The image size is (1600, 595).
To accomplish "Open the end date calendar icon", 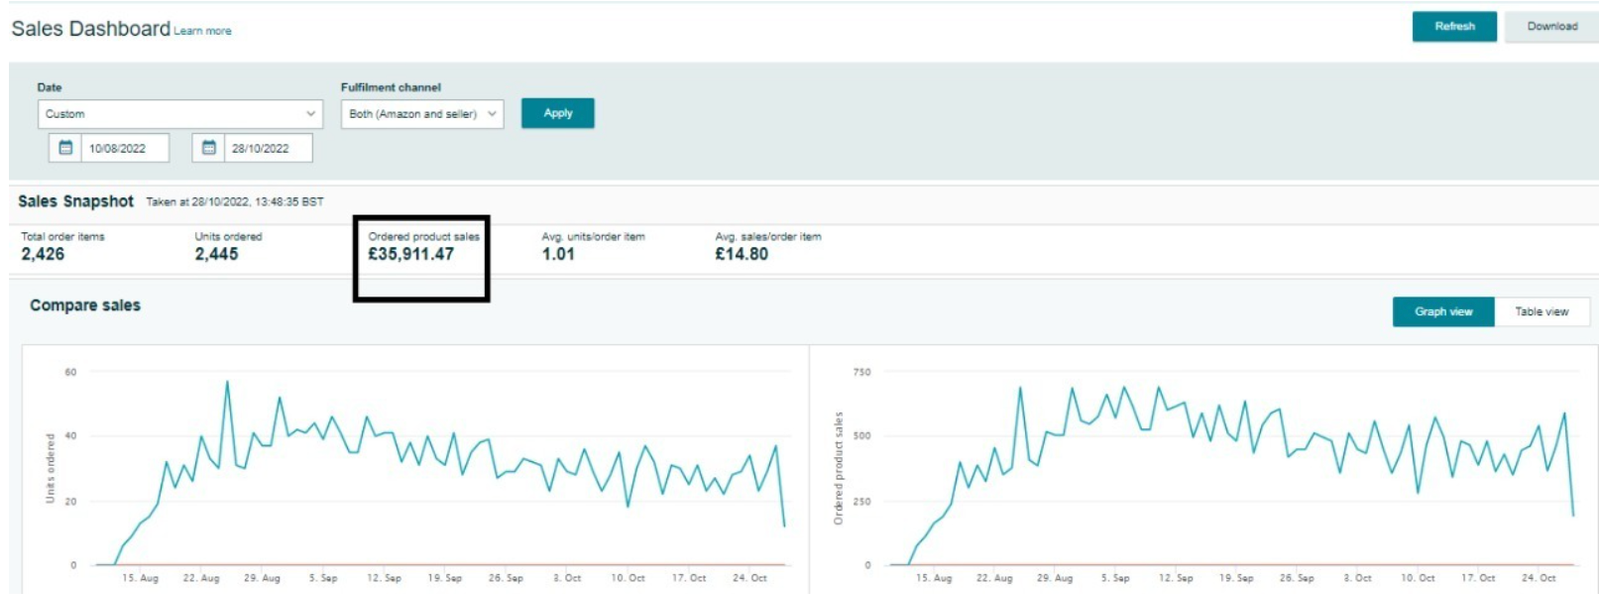I will [208, 147].
